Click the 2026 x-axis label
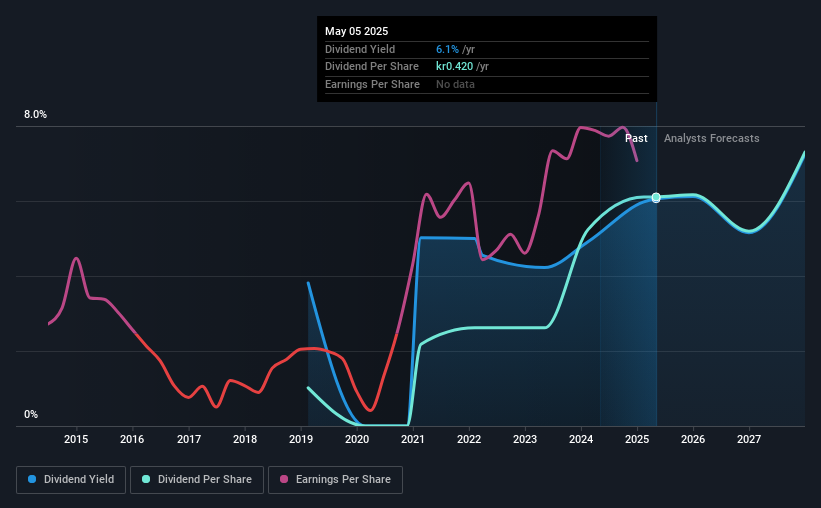Image resolution: width=821 pixels, height=508 pixels. coord(693,439)
